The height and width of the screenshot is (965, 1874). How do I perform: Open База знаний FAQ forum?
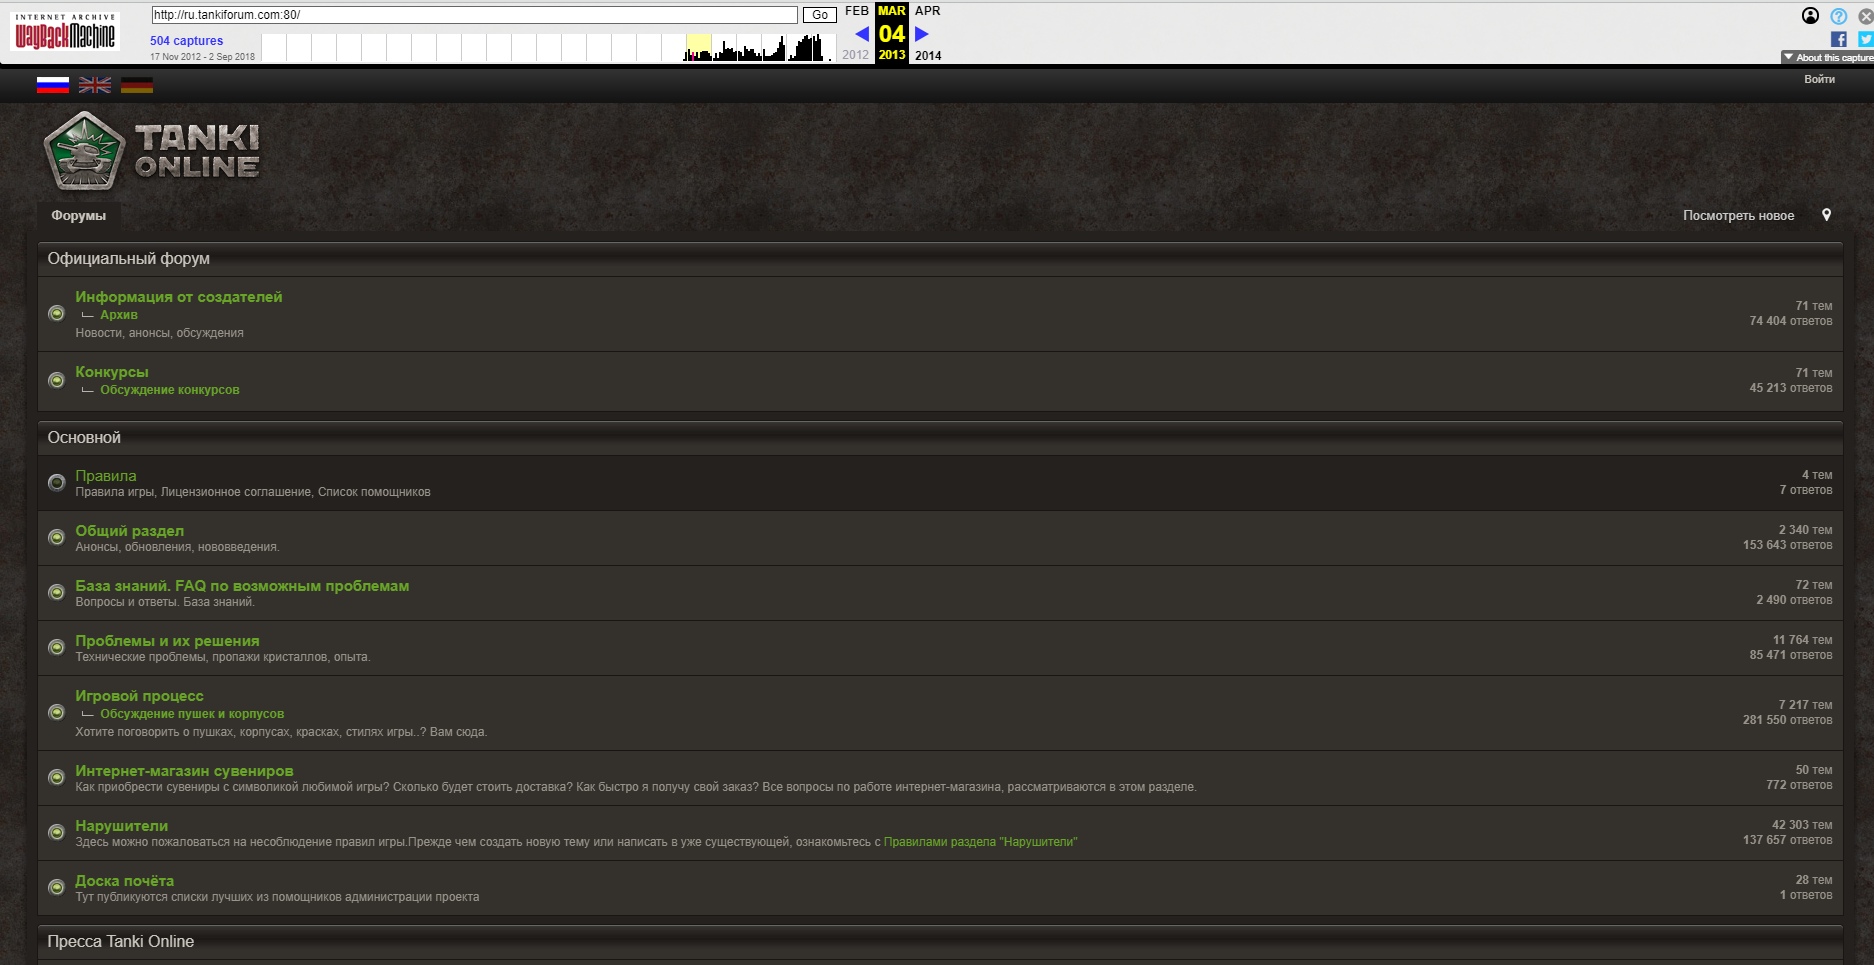pos(242,586)
